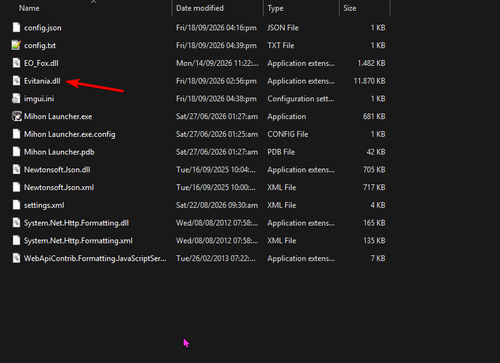Click the Application type cell of Mihon Launcher.exe
This screenshot has height=363, width=500.
tap(287, 116)
